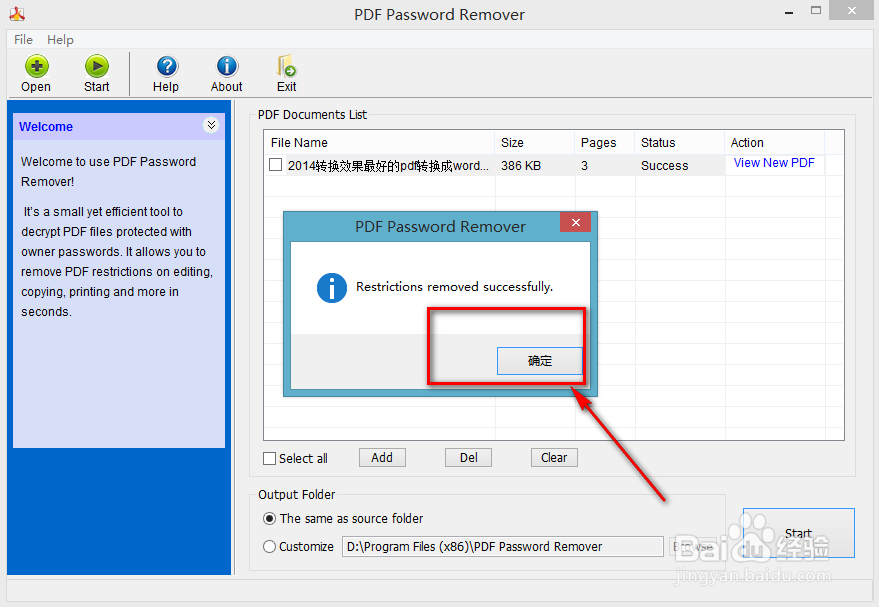This screenshot has height=607, width=879.
Task: Click the '386 KB' size cell
Action: (x=521, y=166)
